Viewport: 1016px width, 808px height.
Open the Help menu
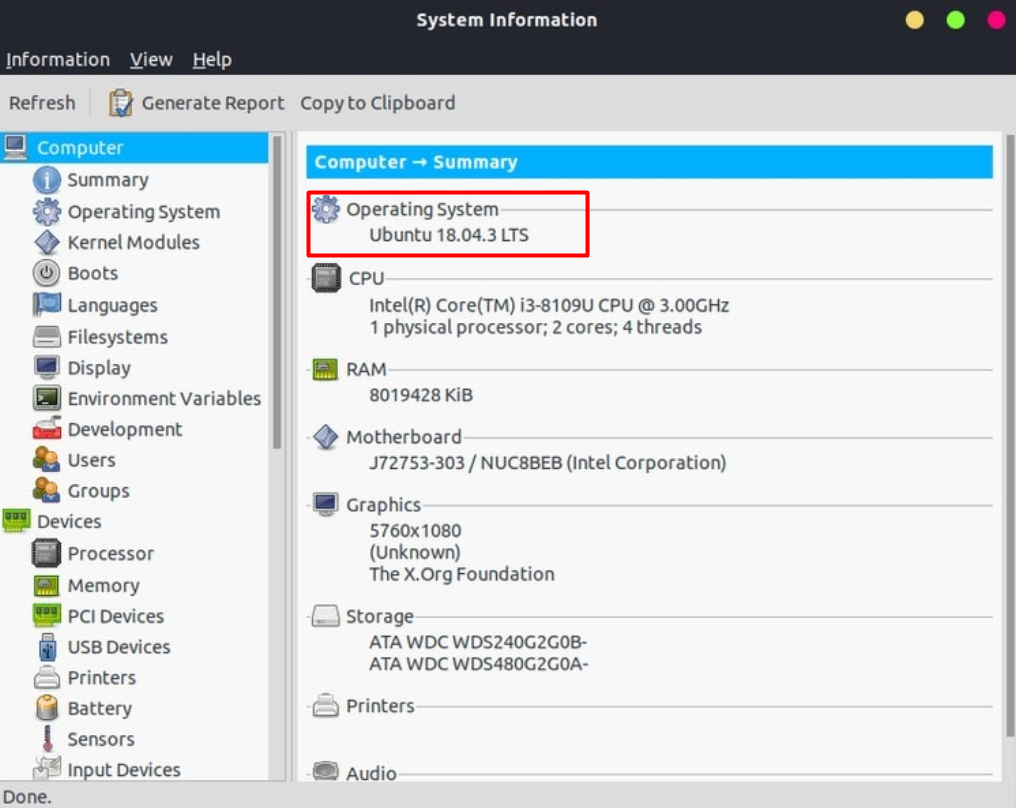tap(212, 60)
